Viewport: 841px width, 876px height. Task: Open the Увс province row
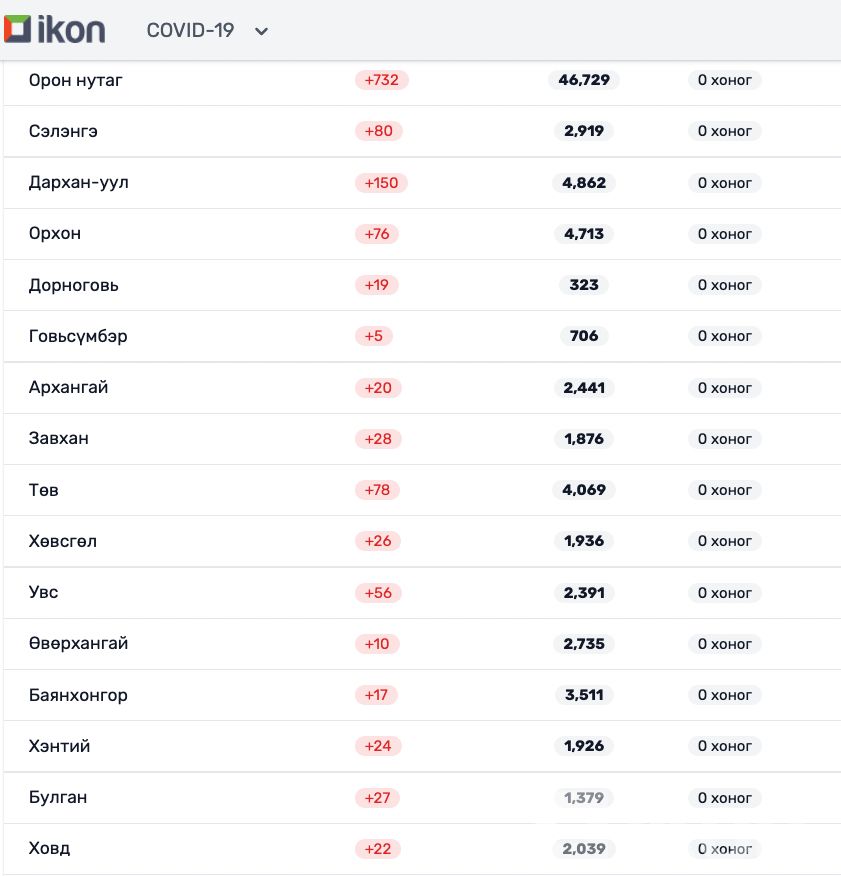[x=44, y=592]
